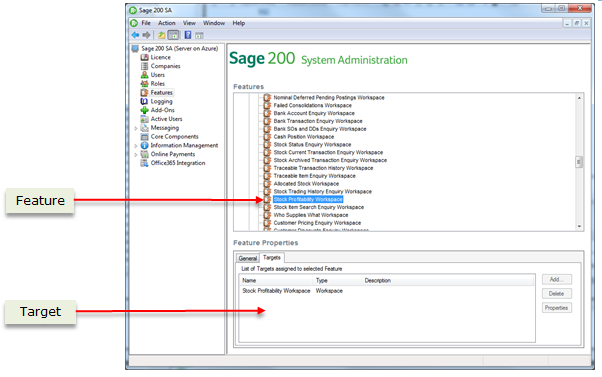This screenshot has height=377, width=602.
Task: Select the Messaging envelope icon
Action: tap(144, 128)
